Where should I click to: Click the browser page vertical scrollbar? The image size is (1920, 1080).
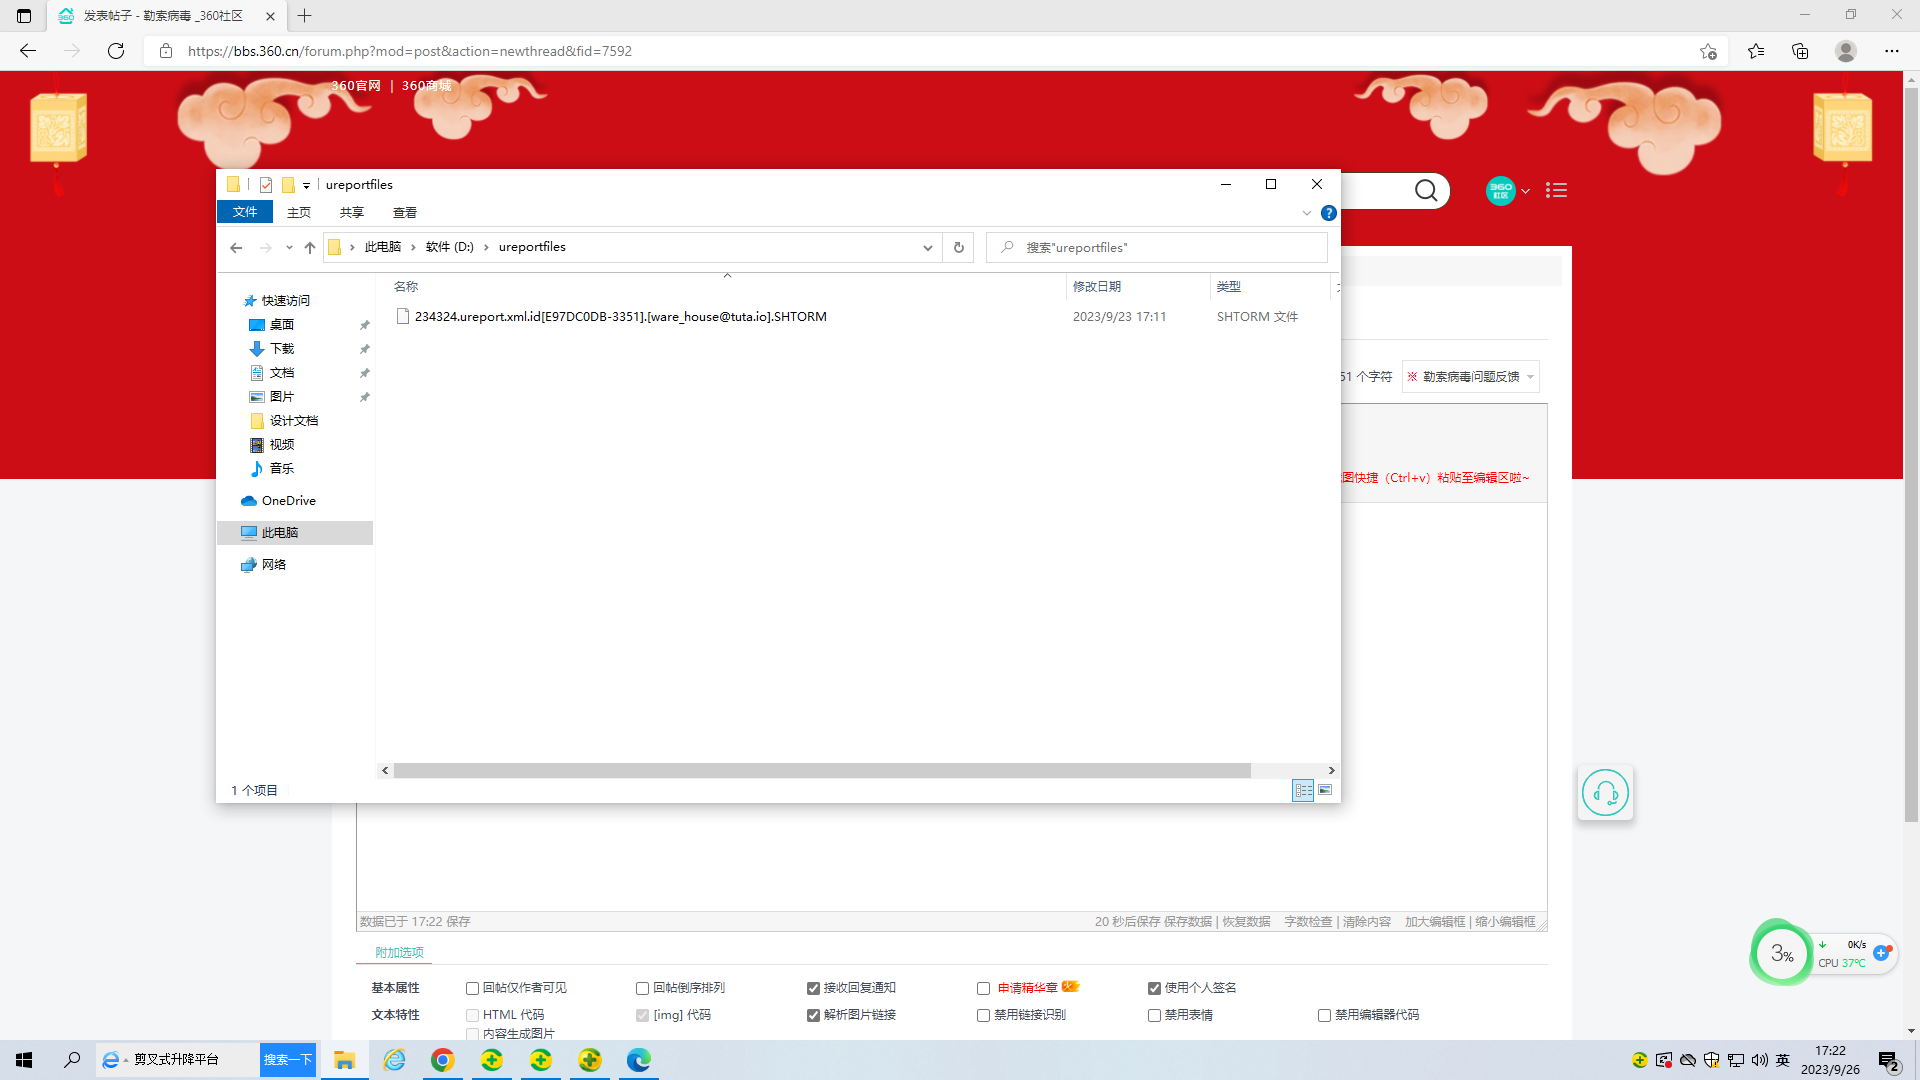1911,455
